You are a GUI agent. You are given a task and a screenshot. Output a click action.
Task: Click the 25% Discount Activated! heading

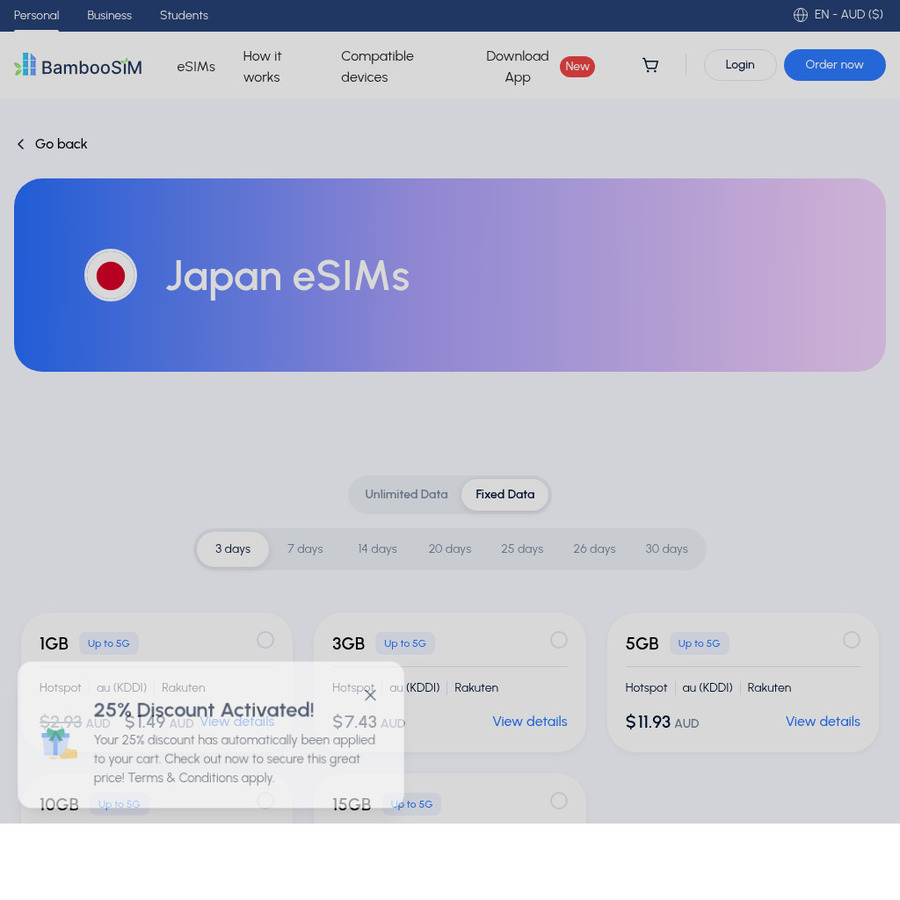[x=204, y=710]
